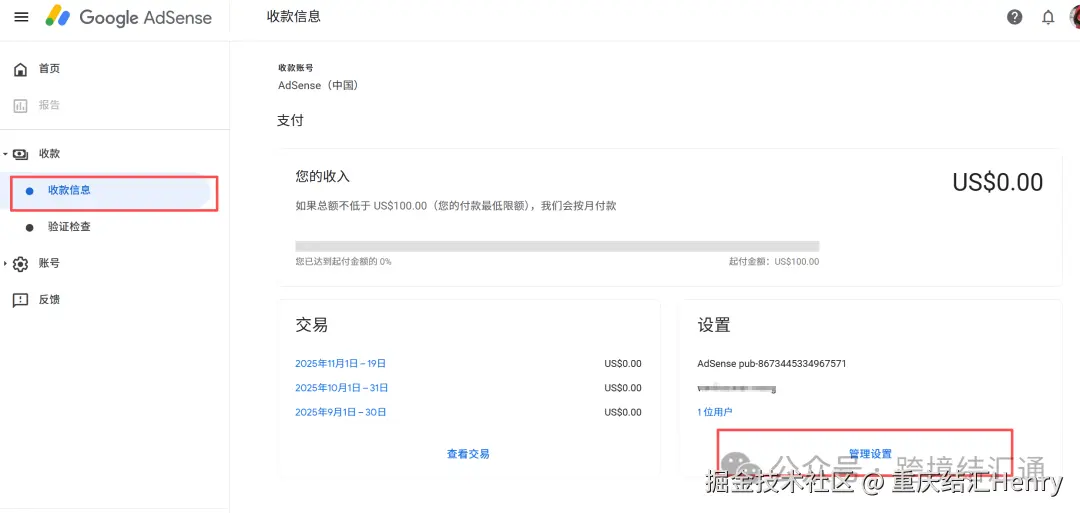Open the 2025年9月1日 – 30日 transaction
Image resolution: width=1080 pixels, height=513 pixels.
[x=340, y=412]
